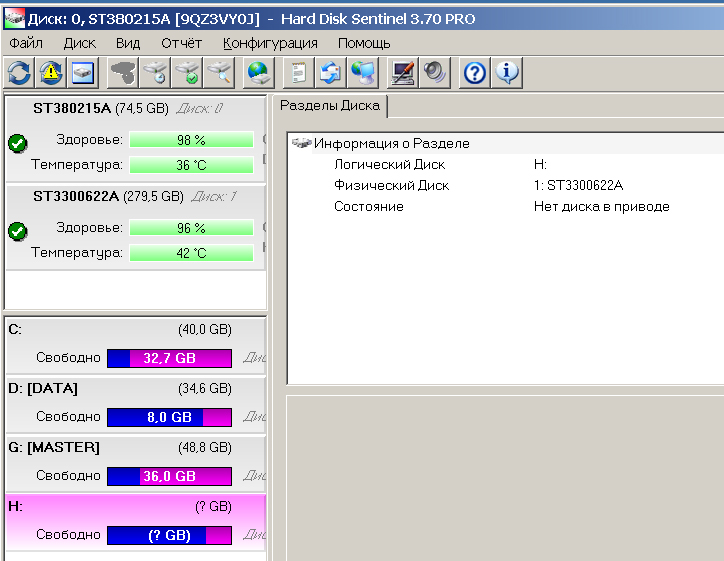
Task: Click the report document toolbar icon
Action: (297, 72)
